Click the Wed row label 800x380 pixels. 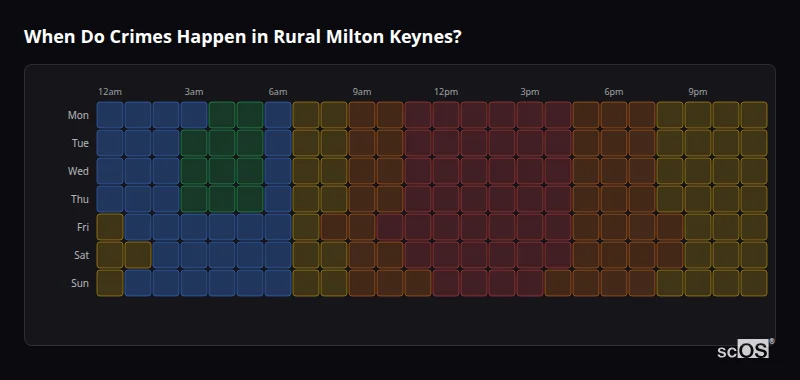tap(78, 171)
